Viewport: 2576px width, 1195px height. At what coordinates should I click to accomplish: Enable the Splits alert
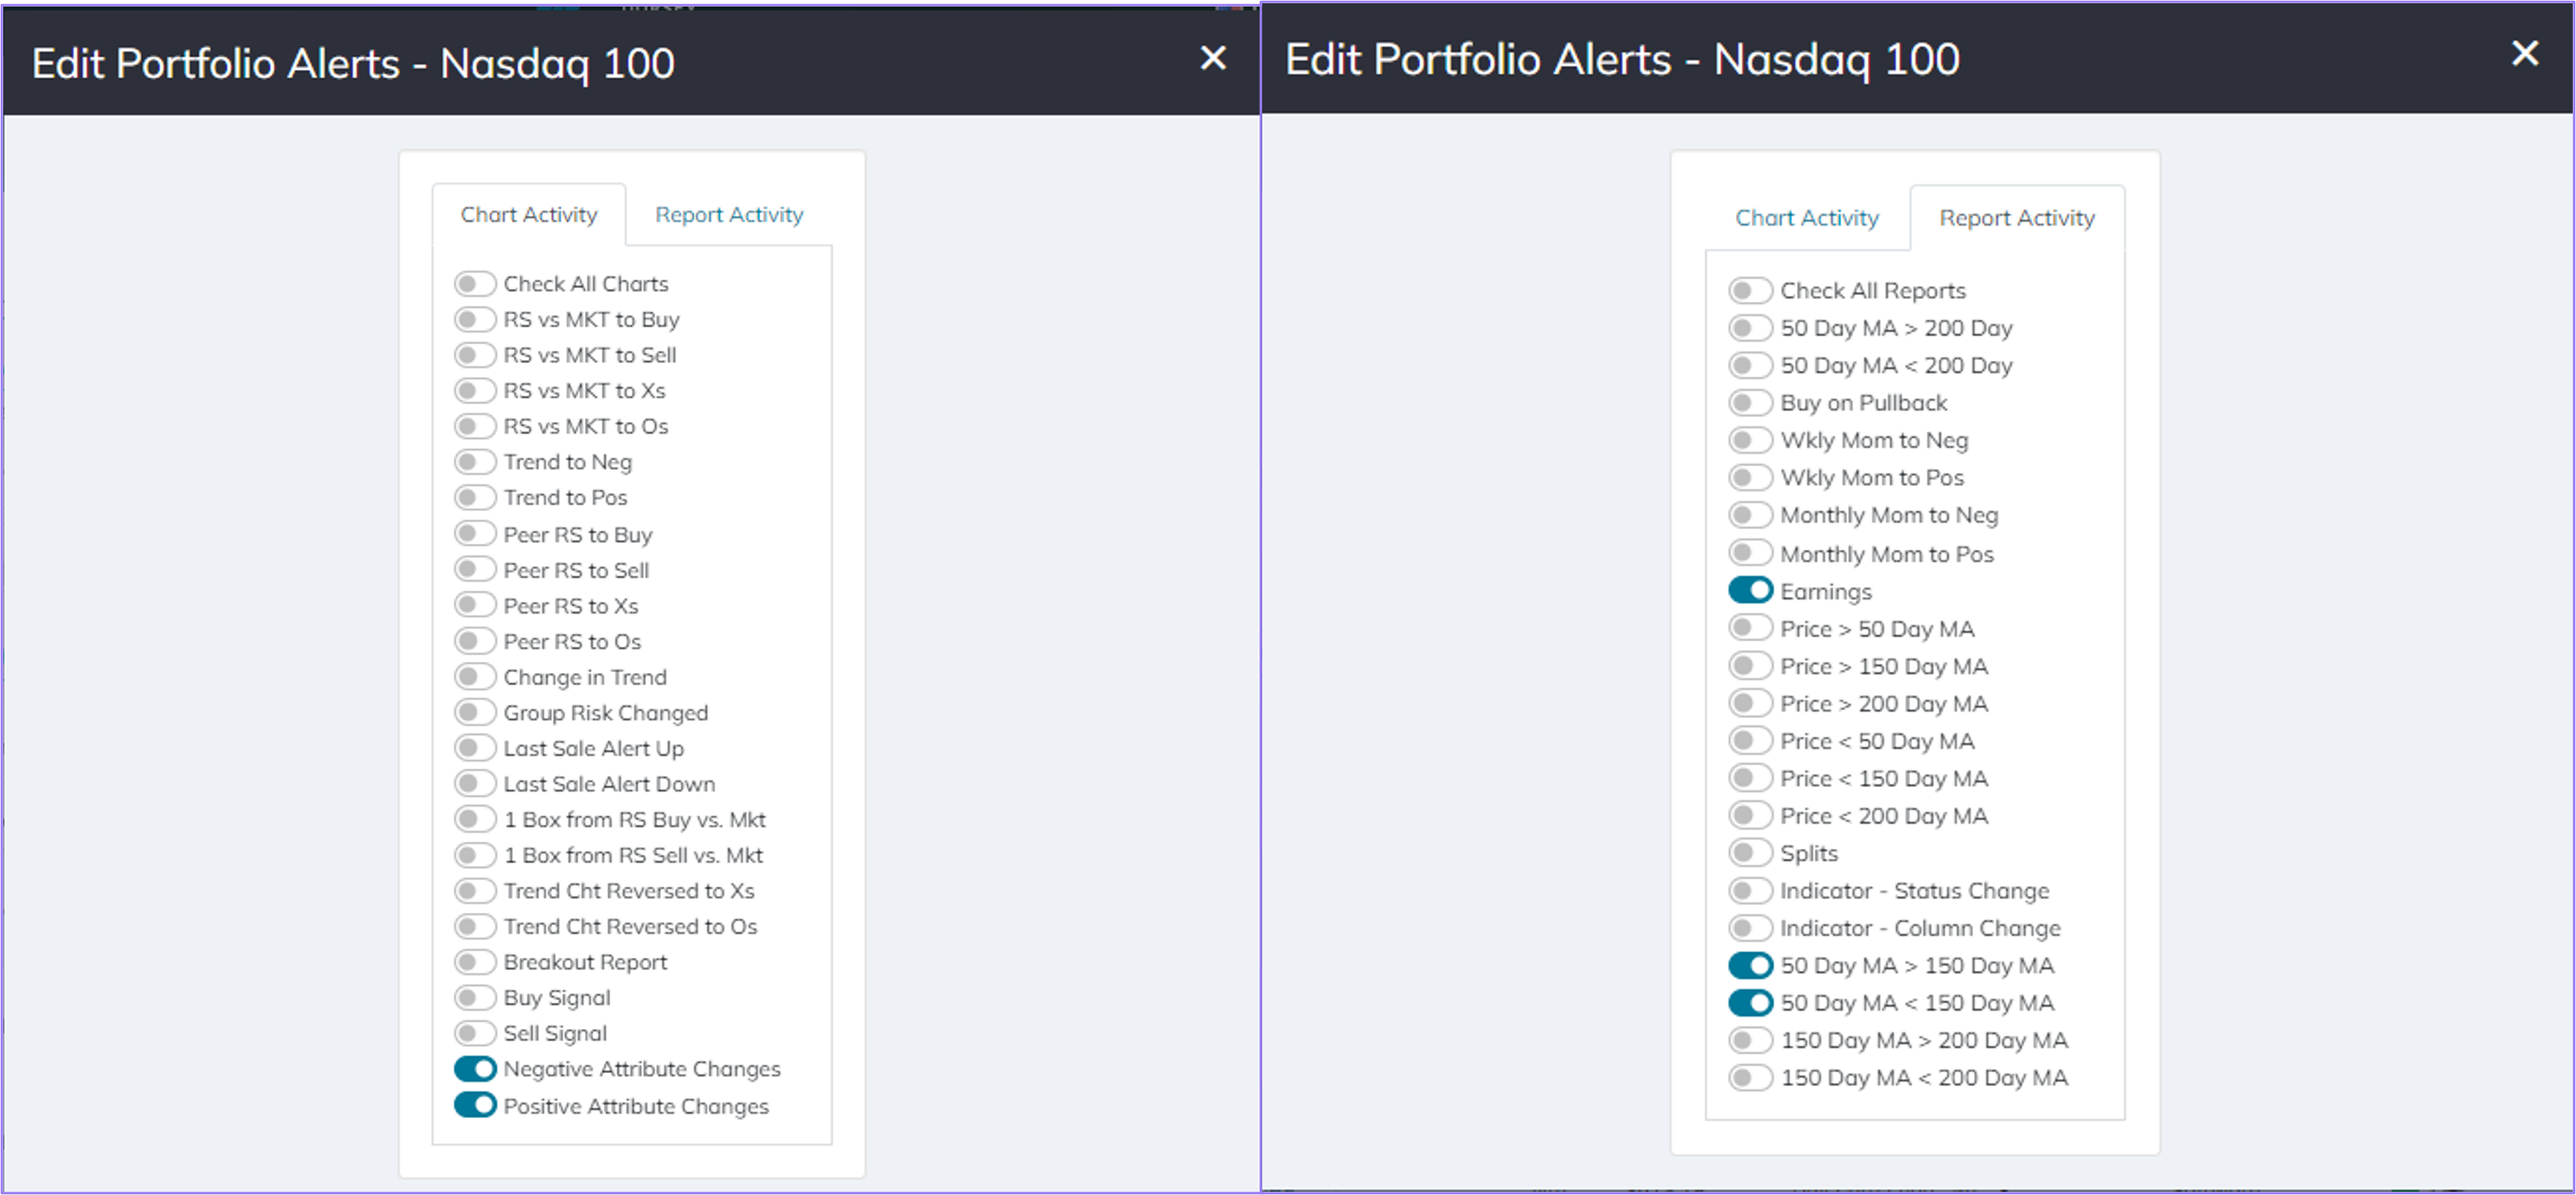pos(1750,852)
